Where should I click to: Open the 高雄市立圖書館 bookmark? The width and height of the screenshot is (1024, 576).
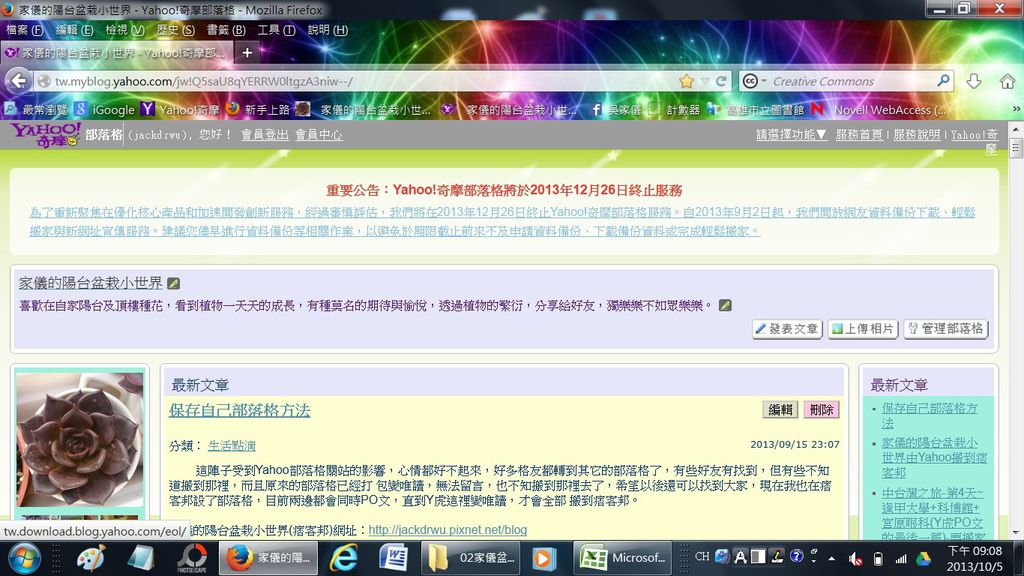(x=756, y=110)
